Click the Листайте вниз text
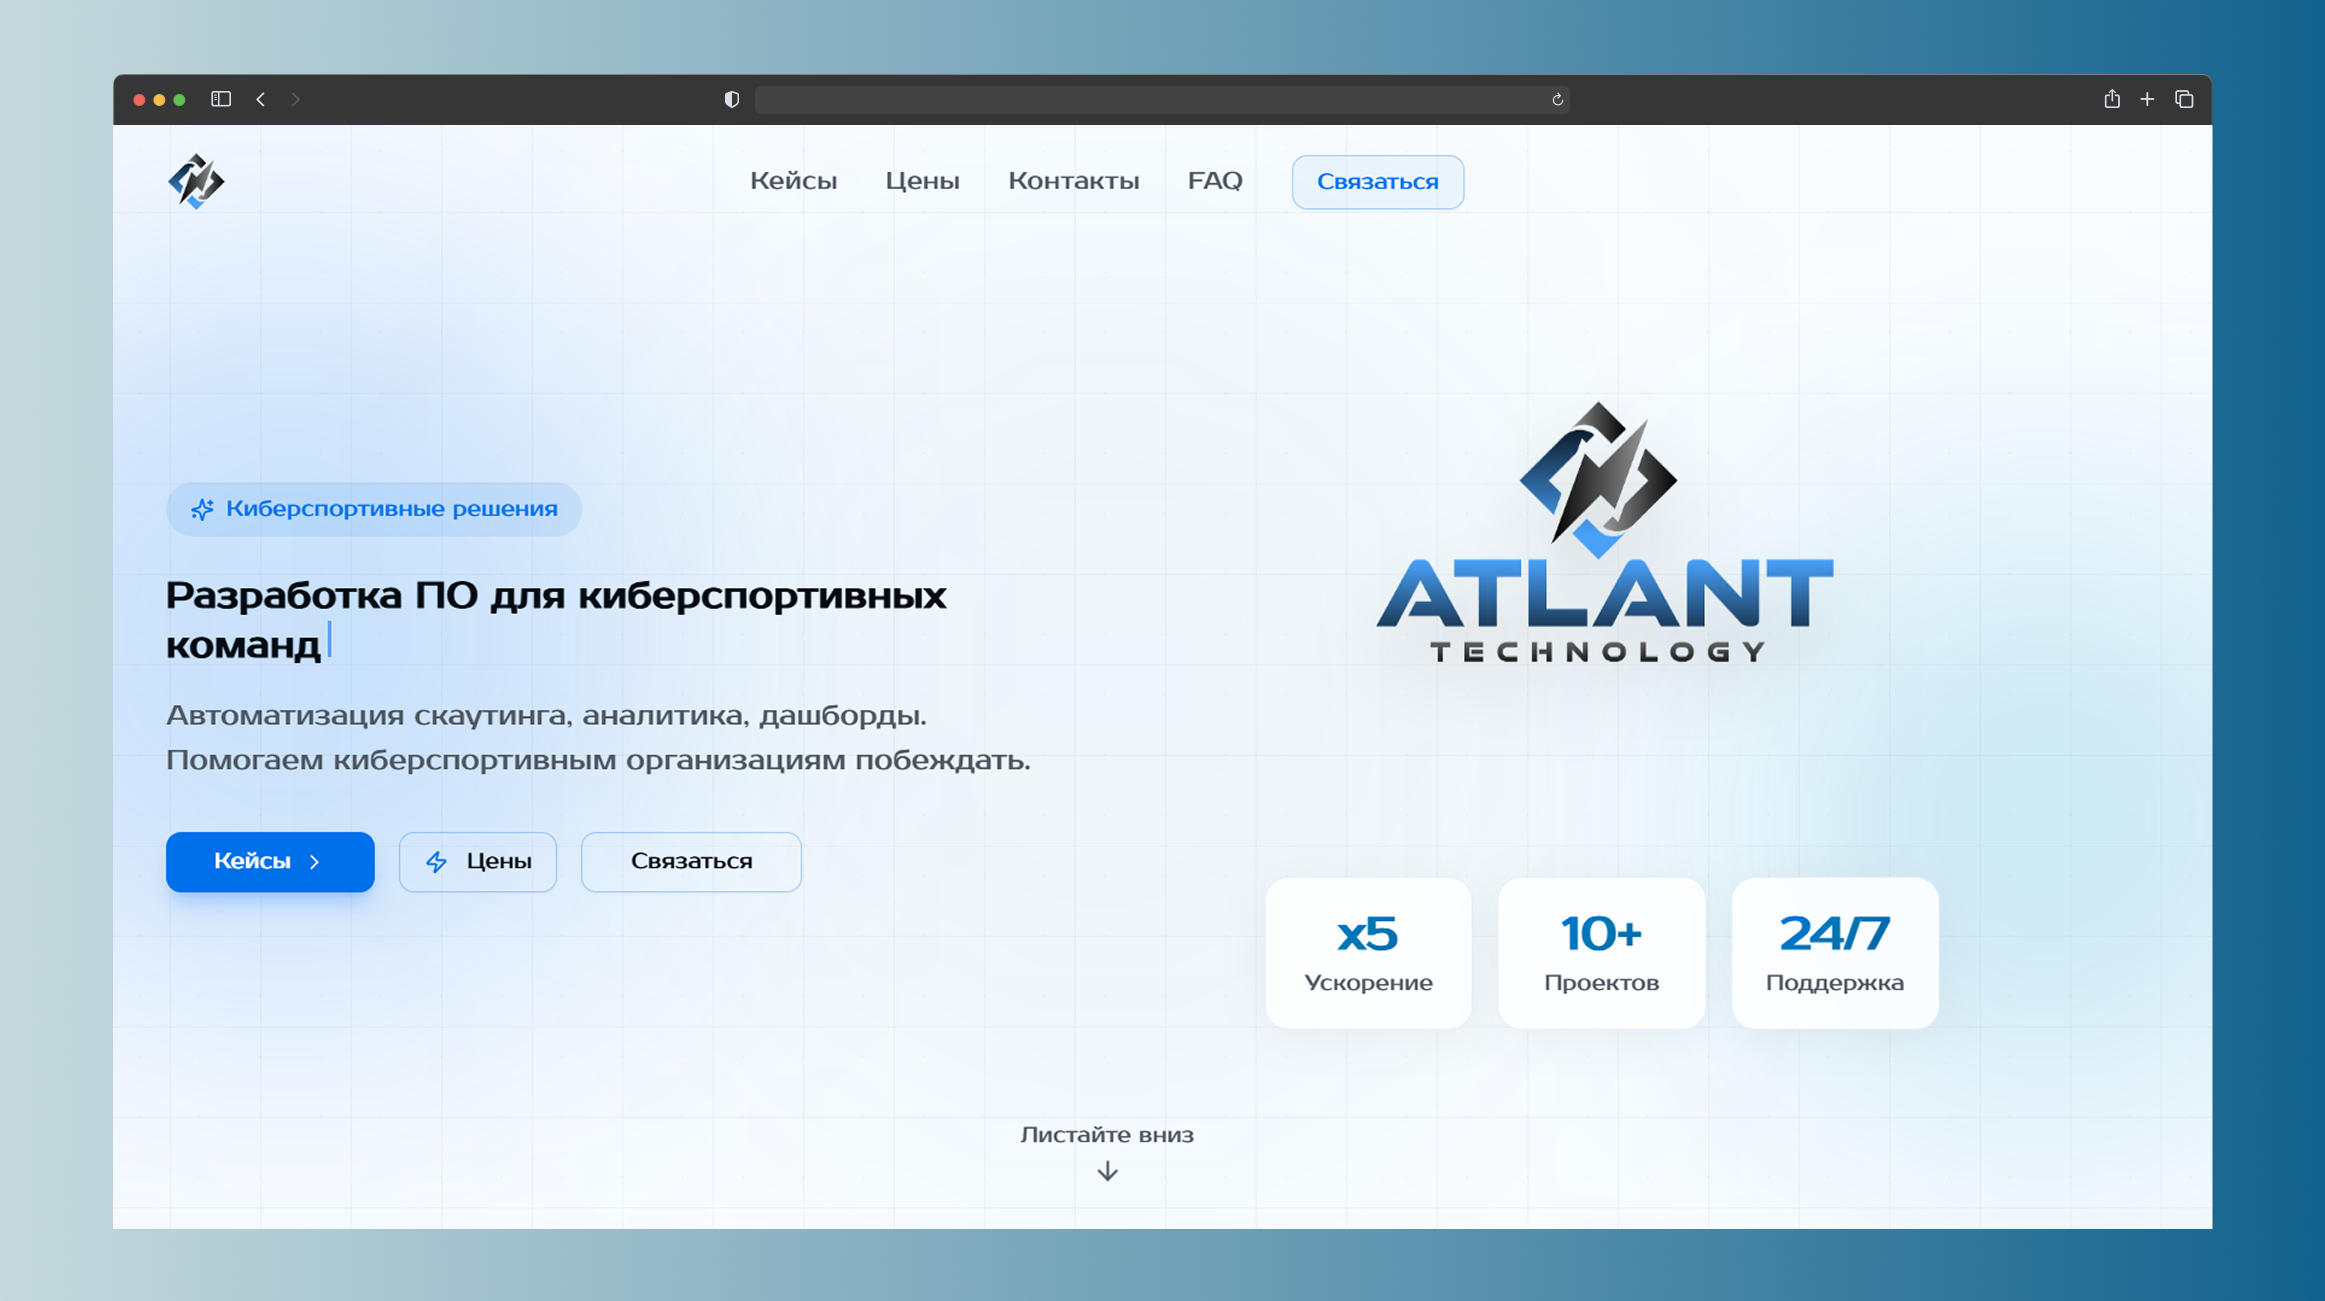 (x=1107, y=1134)
